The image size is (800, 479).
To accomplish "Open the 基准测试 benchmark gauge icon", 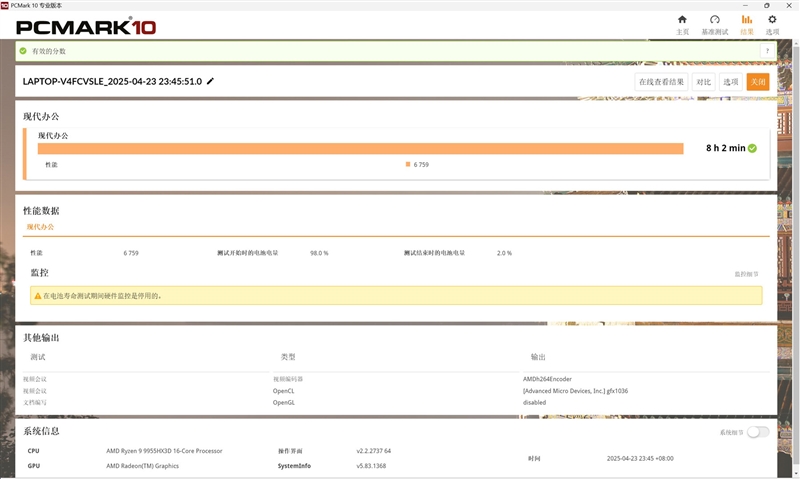I will pyautogui.click(x=714, y=20).
